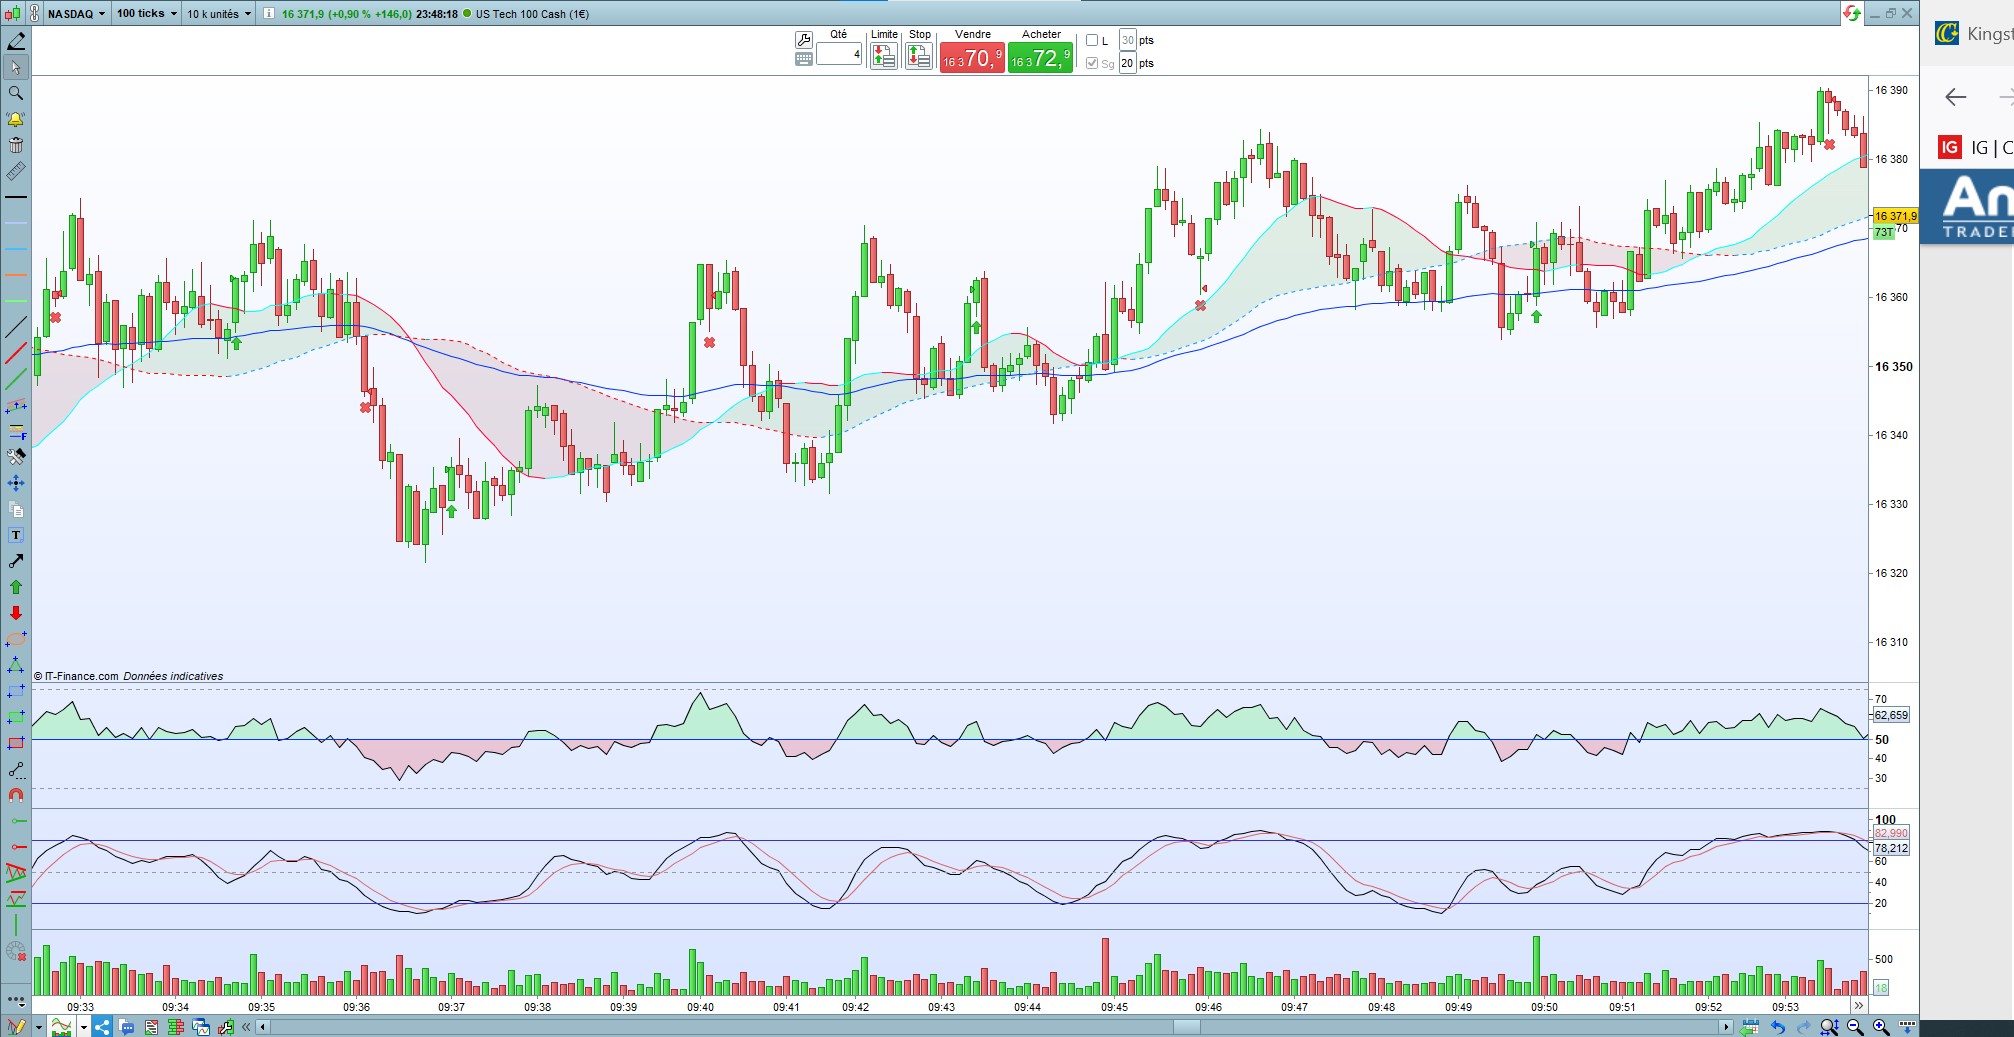Choose the black horizontal line tool

pyautogui.click(x=16, y=197)
